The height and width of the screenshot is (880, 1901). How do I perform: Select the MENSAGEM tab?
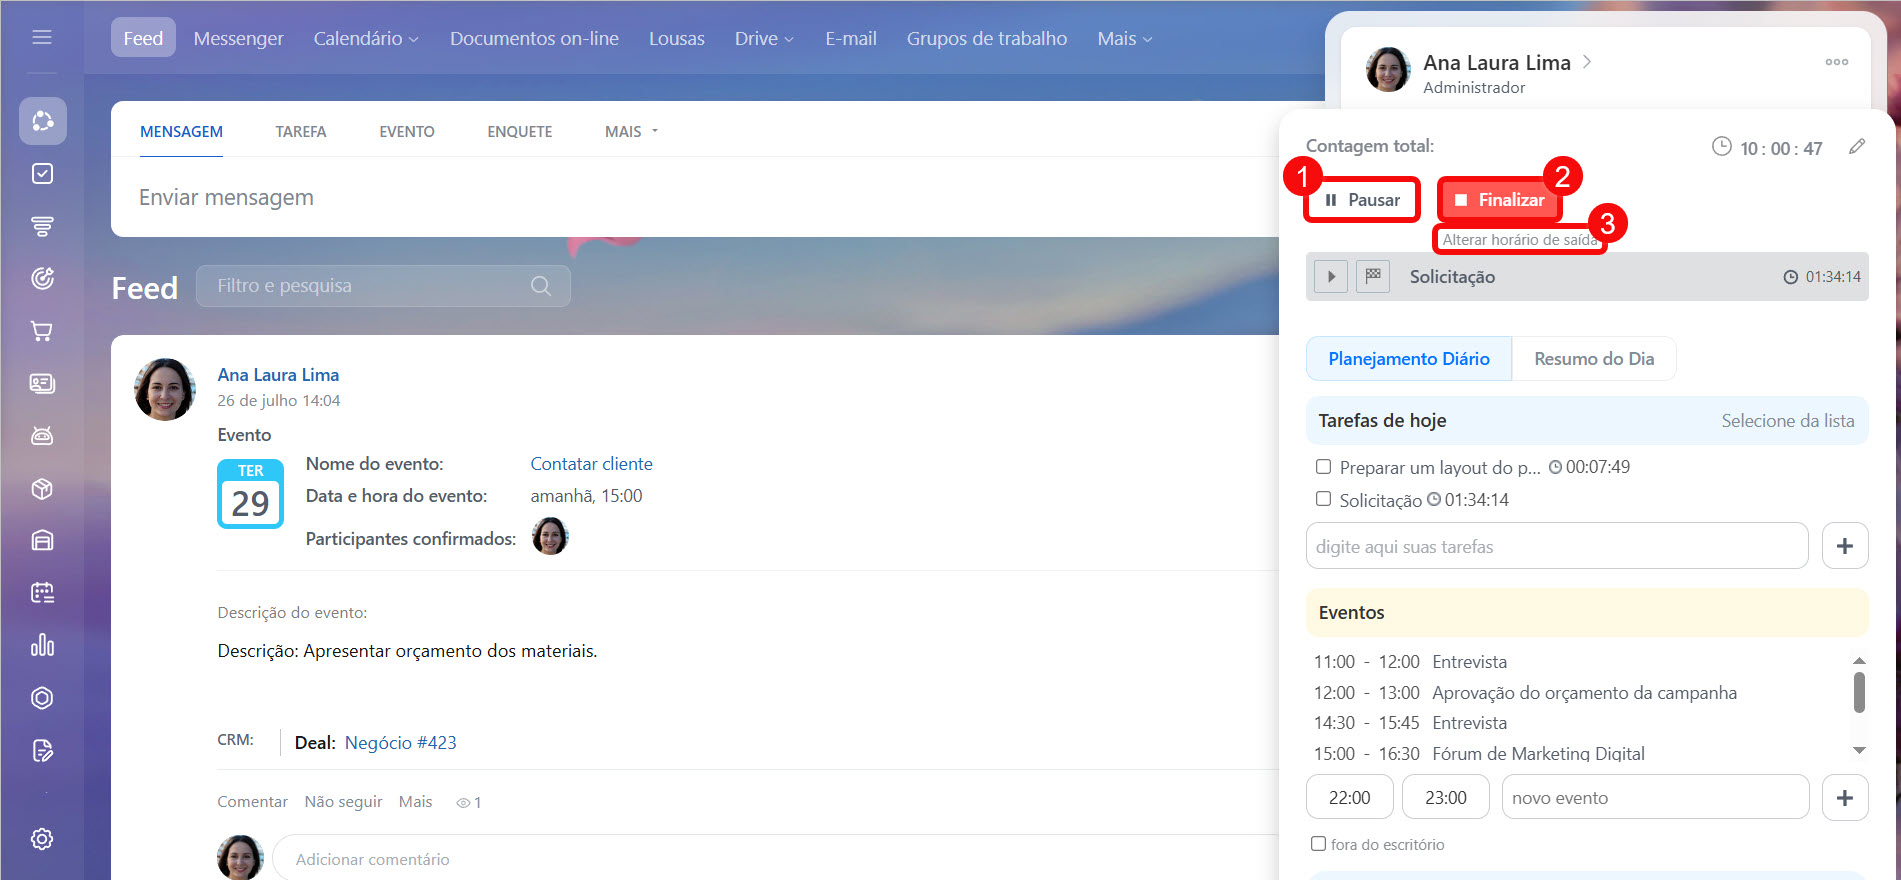(181, 132)
